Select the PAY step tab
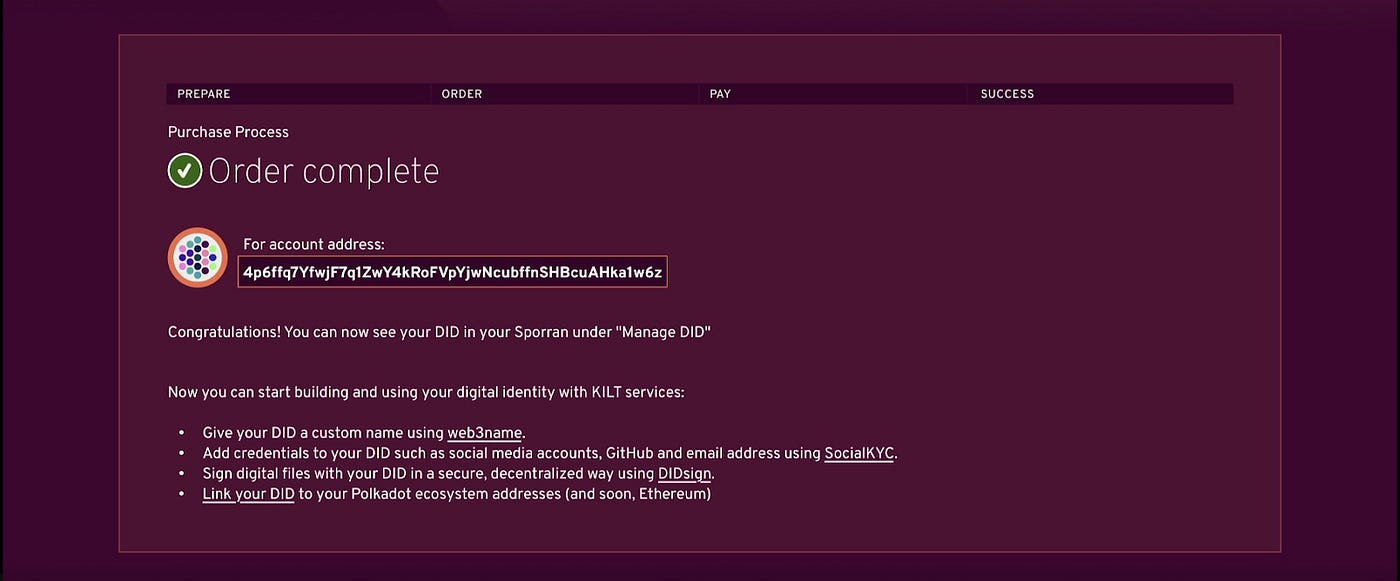Image resolution: width=1400 pixels, height=581 pixels. (833, 94)
